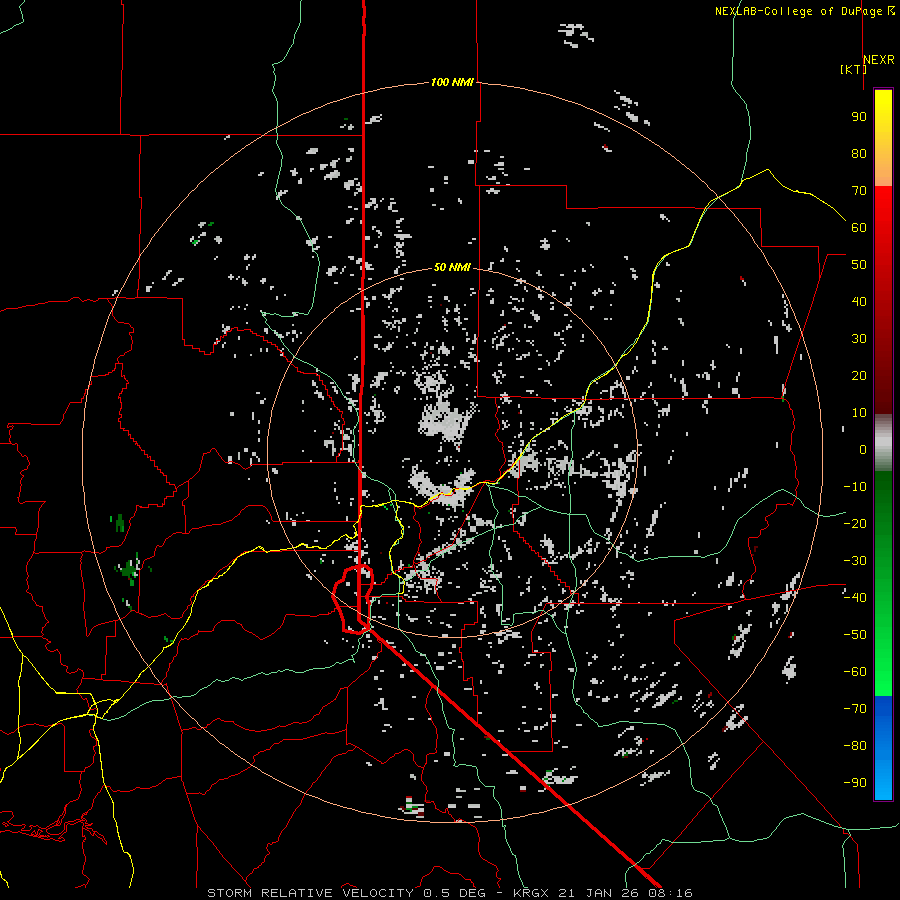The height and width of the screenshot is (900, 900).
Task: Select the [KT] units label above color bar
Action: click(853, 69)
